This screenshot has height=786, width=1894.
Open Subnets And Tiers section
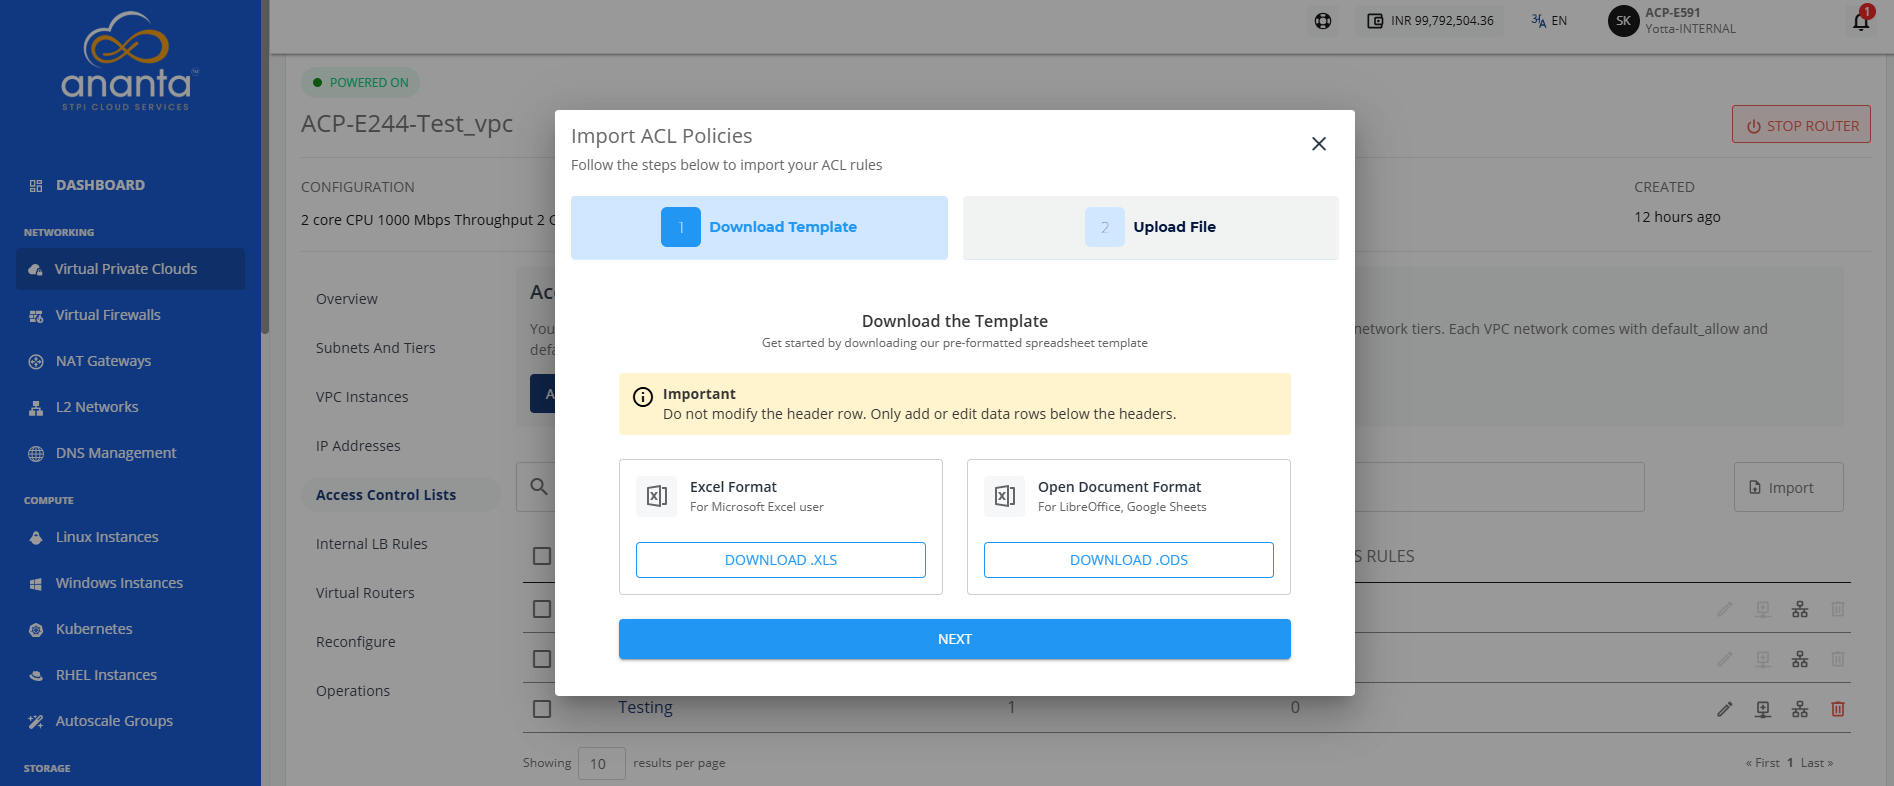376,348
